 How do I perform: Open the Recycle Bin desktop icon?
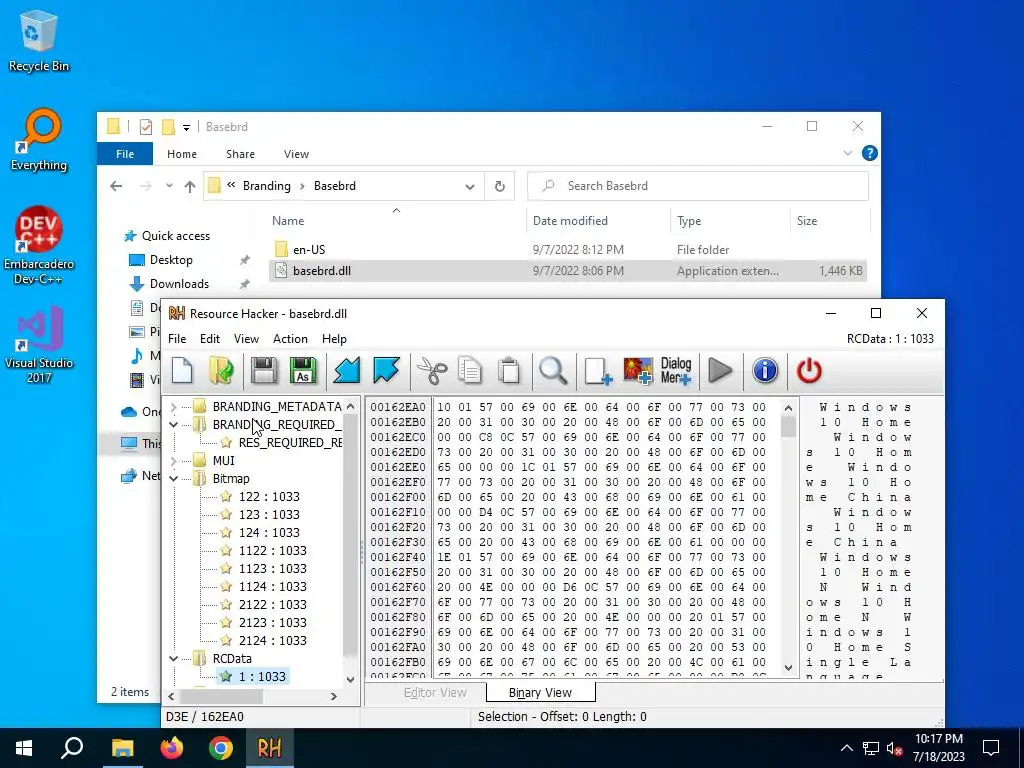39,42
